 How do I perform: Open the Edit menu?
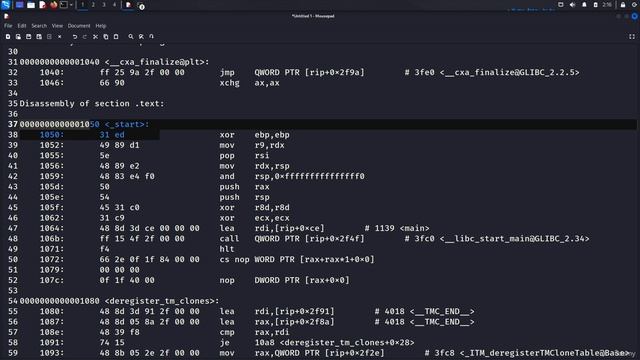tap(22, 26)
